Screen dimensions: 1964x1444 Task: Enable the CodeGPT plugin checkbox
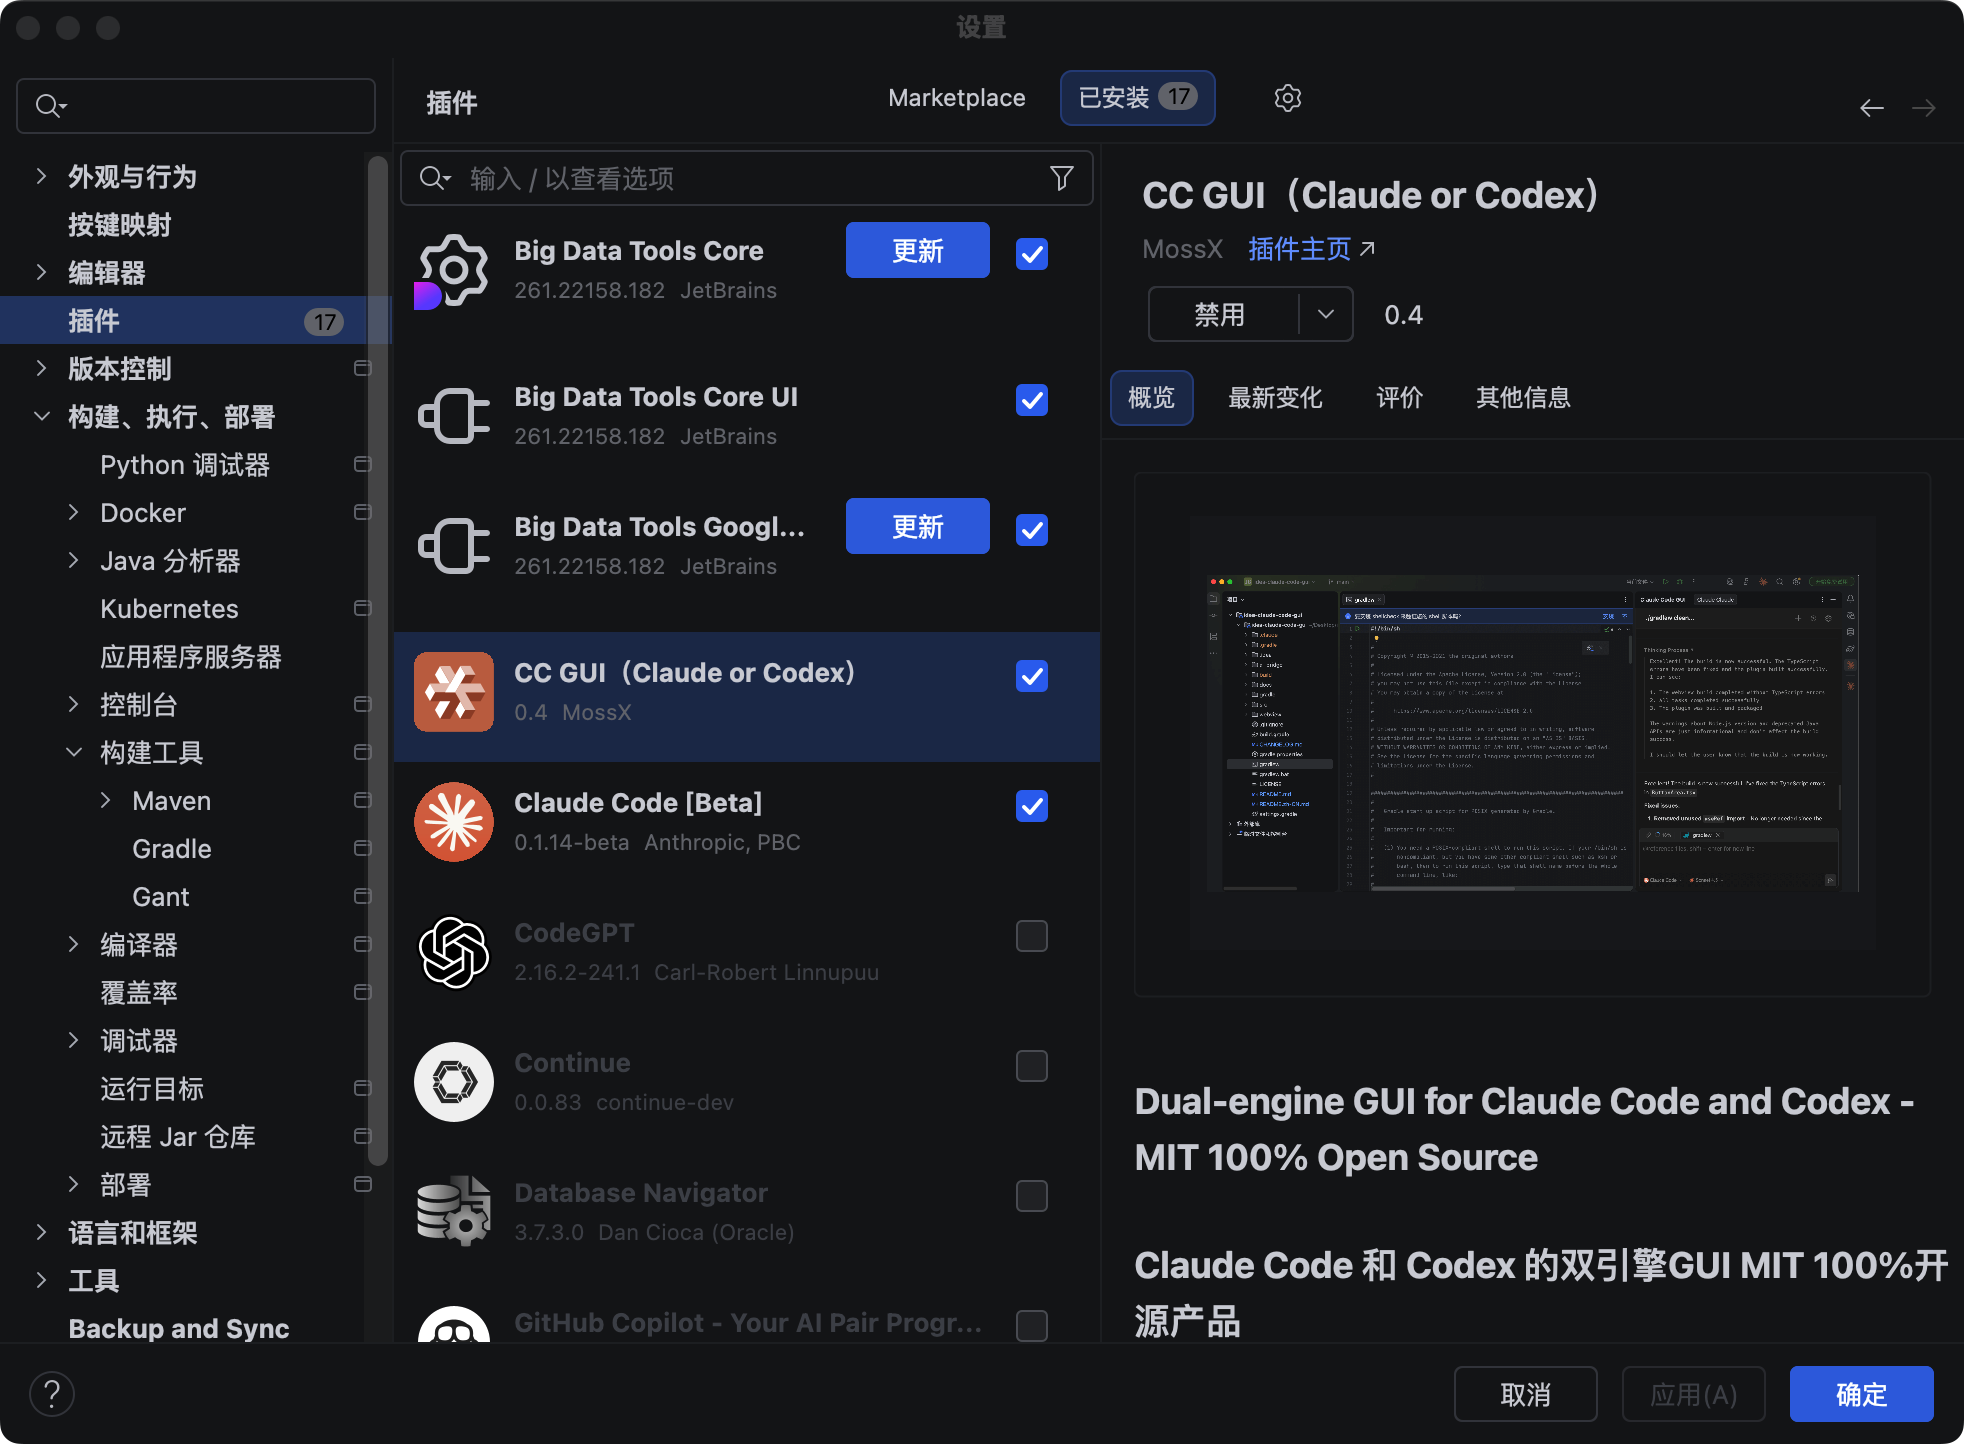pyautogui.click(x=1031, y=936)
